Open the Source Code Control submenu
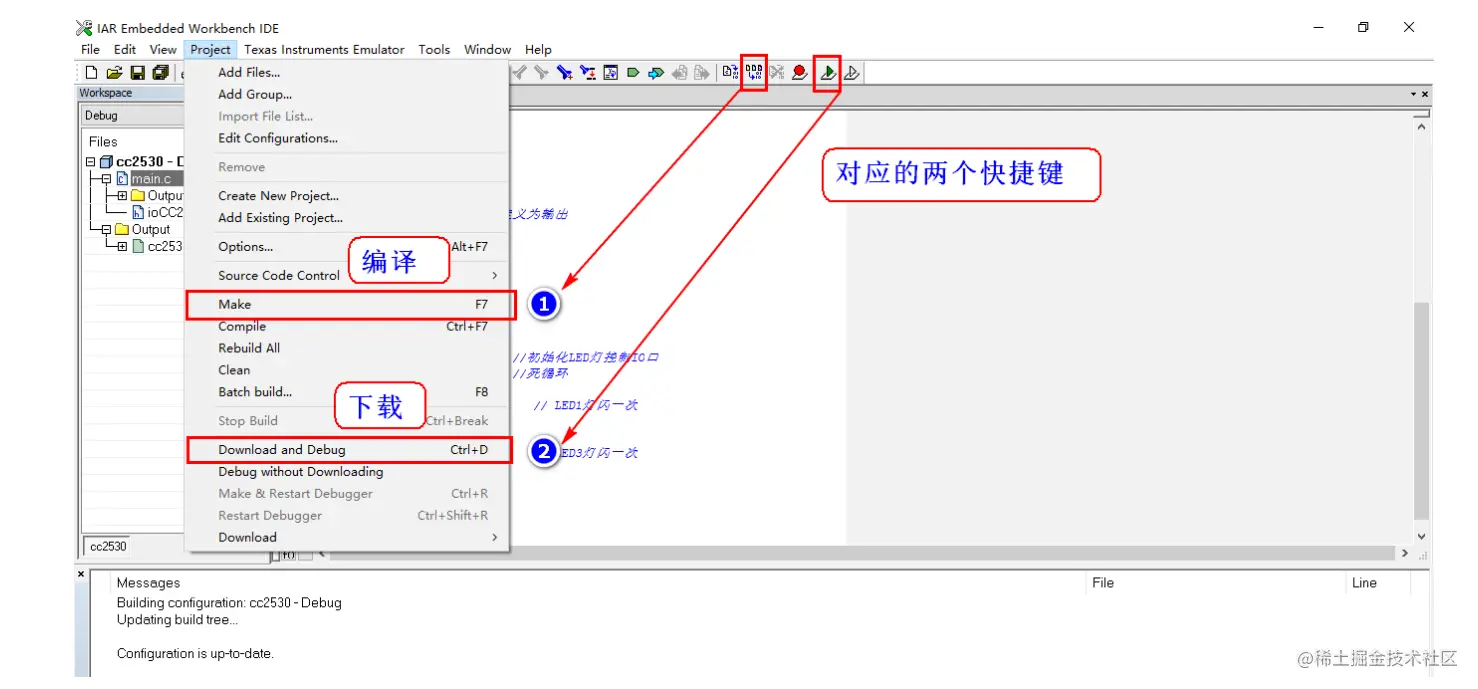The height and width of the screenshot is (689, 1478). coord(347,275)
